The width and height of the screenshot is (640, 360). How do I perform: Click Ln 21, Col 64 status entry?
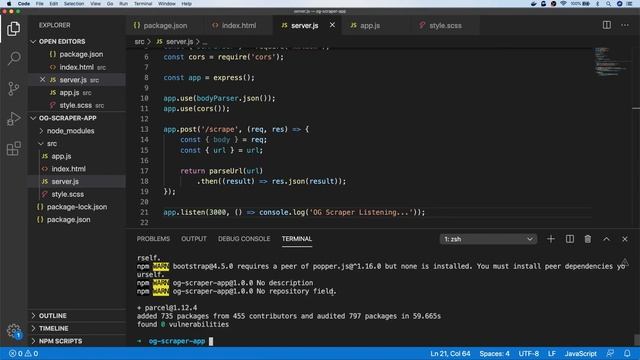click(450, 353)
